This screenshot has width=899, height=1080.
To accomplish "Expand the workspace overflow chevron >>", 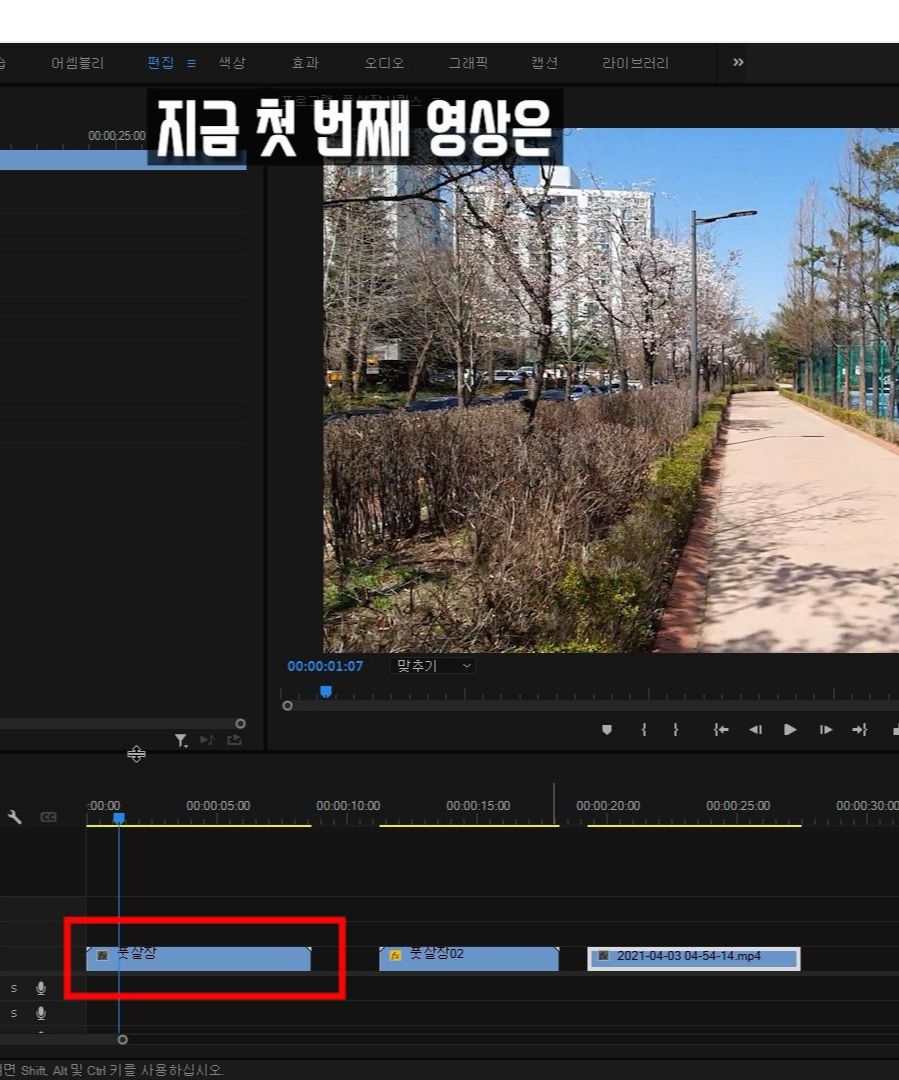I will 738,63.
